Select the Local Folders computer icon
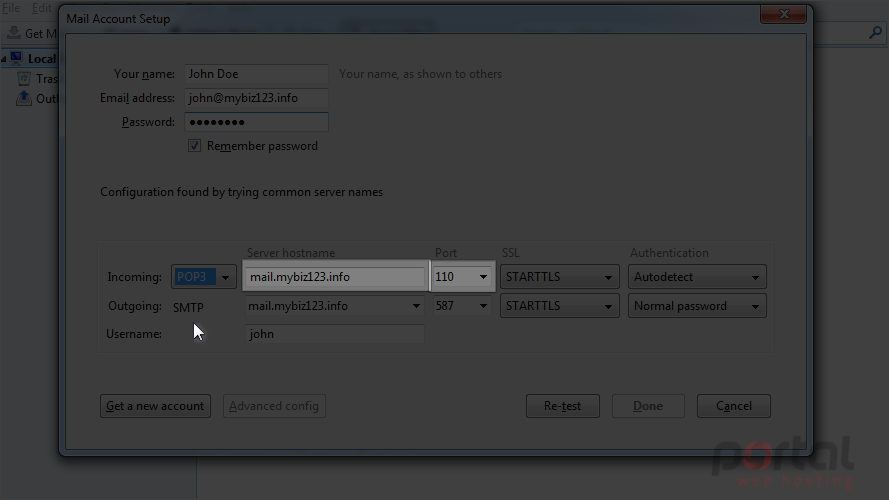889x500 pixels. click(x=16, y=58)
